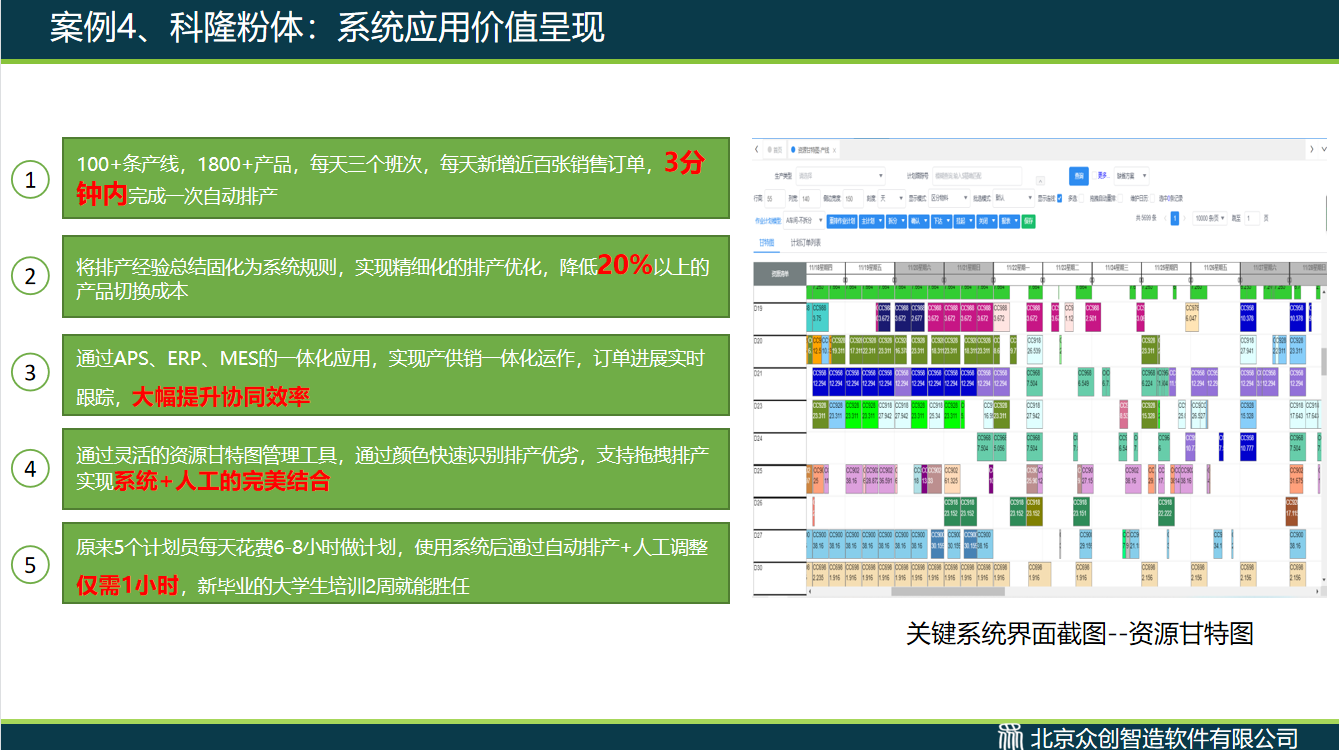The width and height of the screenshot is (1339, 750).
Task: Click the 列宽 field showing 140
Action: coord(810,199)
